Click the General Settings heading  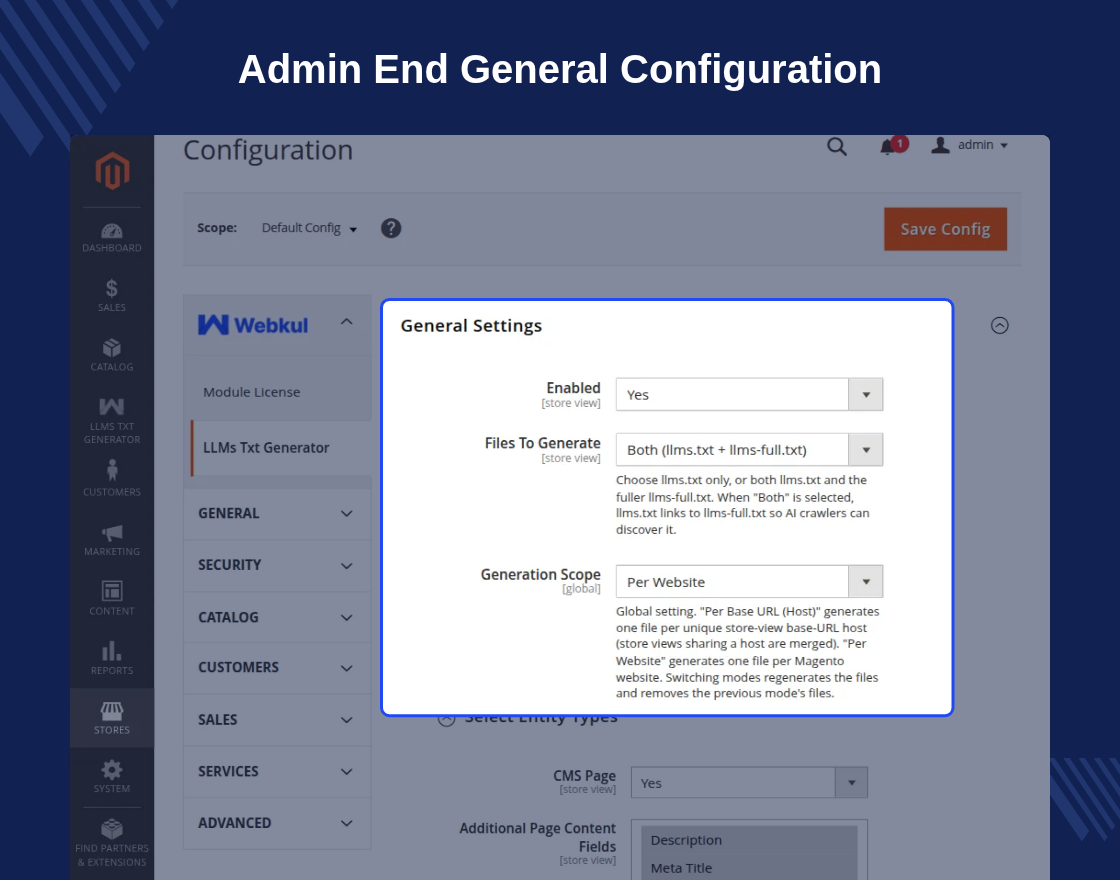coord(471,326)
